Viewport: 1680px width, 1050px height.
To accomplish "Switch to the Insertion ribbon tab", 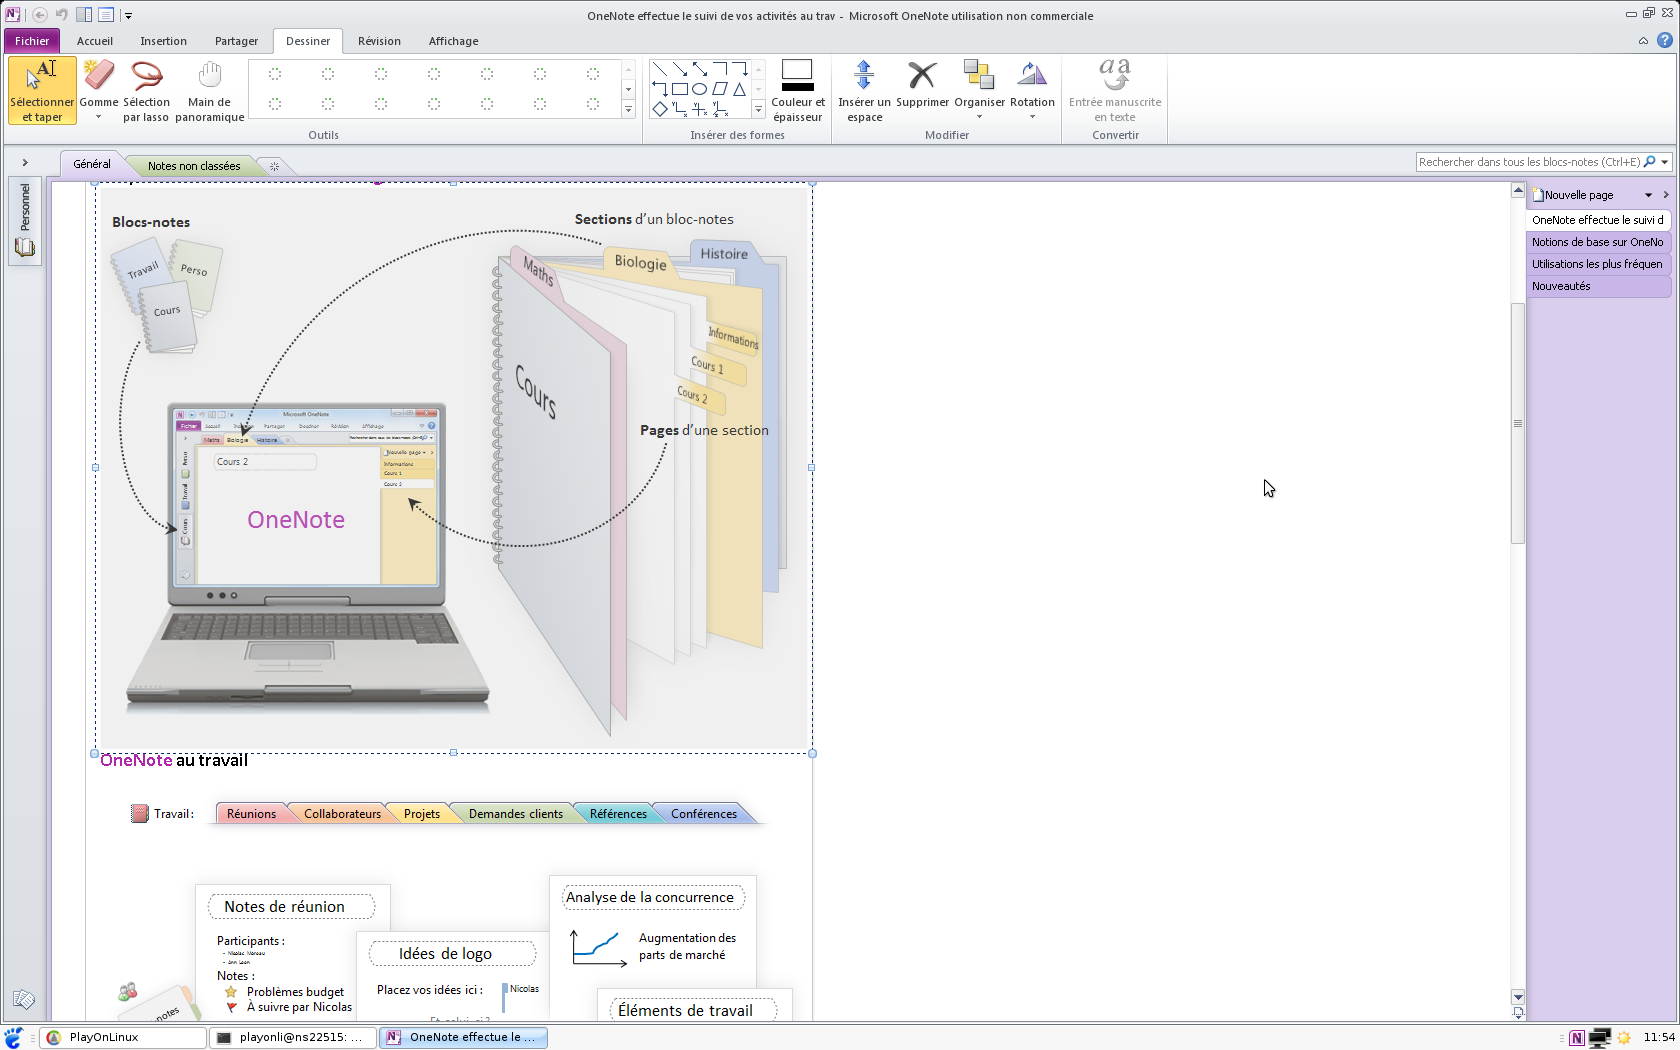I will (163, 41).
